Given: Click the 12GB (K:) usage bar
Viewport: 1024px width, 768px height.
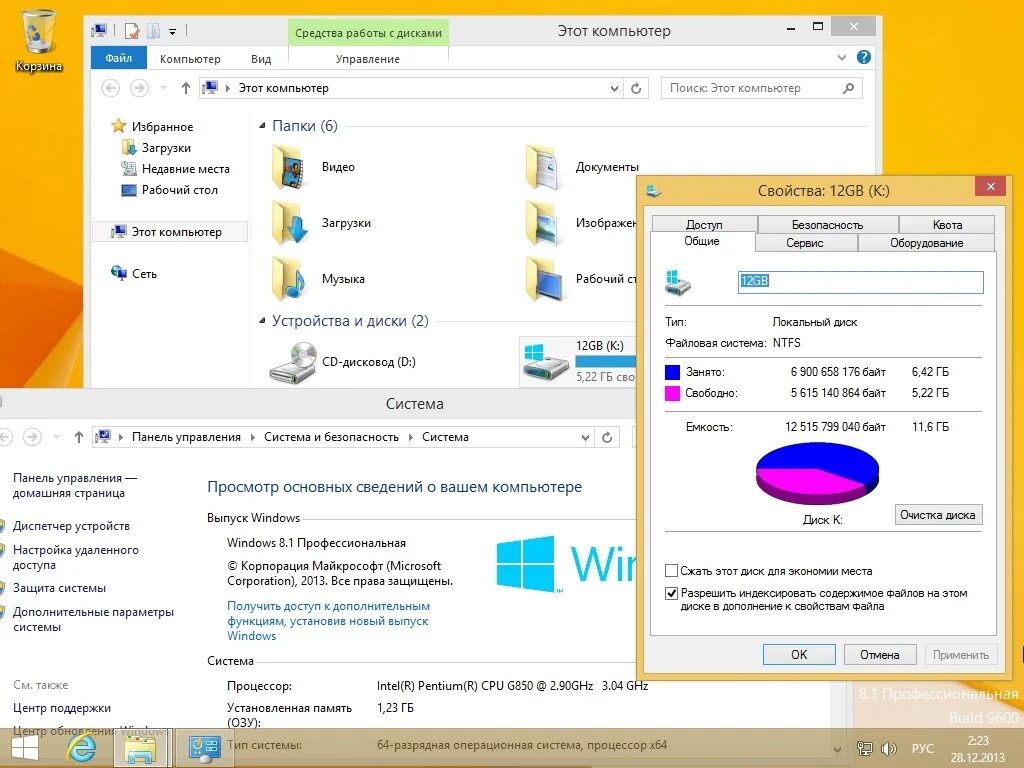Looking at the screenshot, I should pos(605,361).
